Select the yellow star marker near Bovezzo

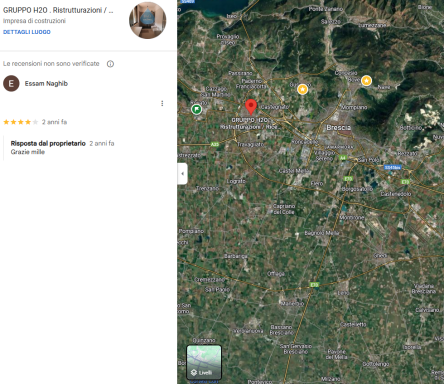(x=366, y=81)
